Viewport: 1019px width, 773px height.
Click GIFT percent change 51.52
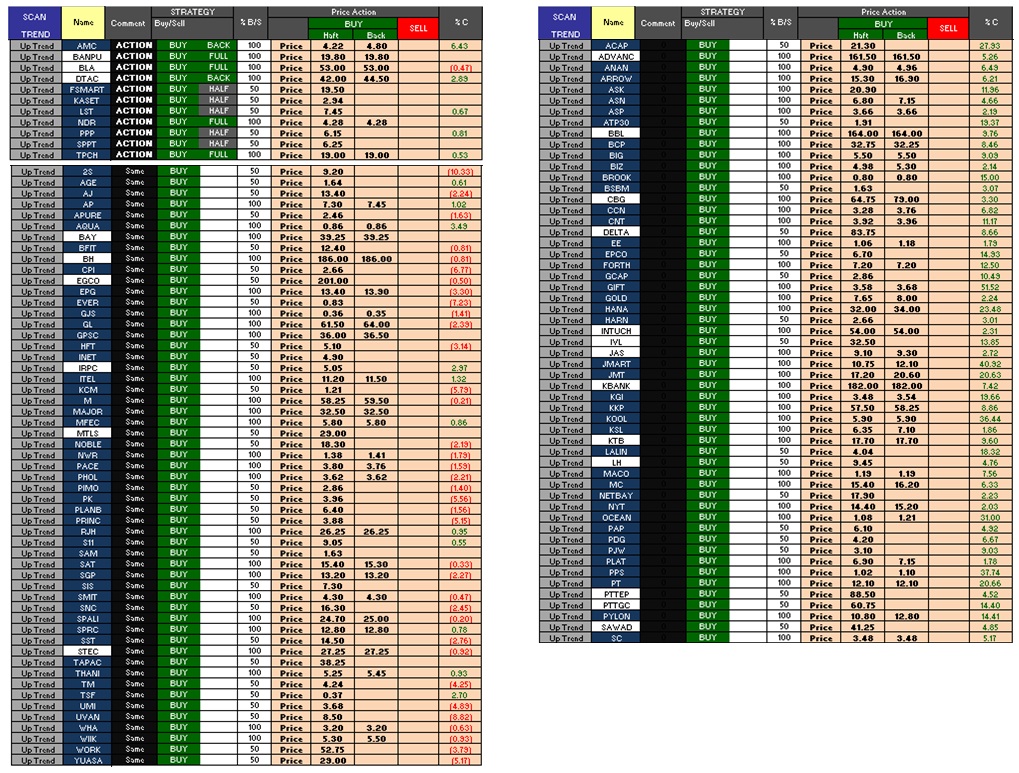click(990, 287)
